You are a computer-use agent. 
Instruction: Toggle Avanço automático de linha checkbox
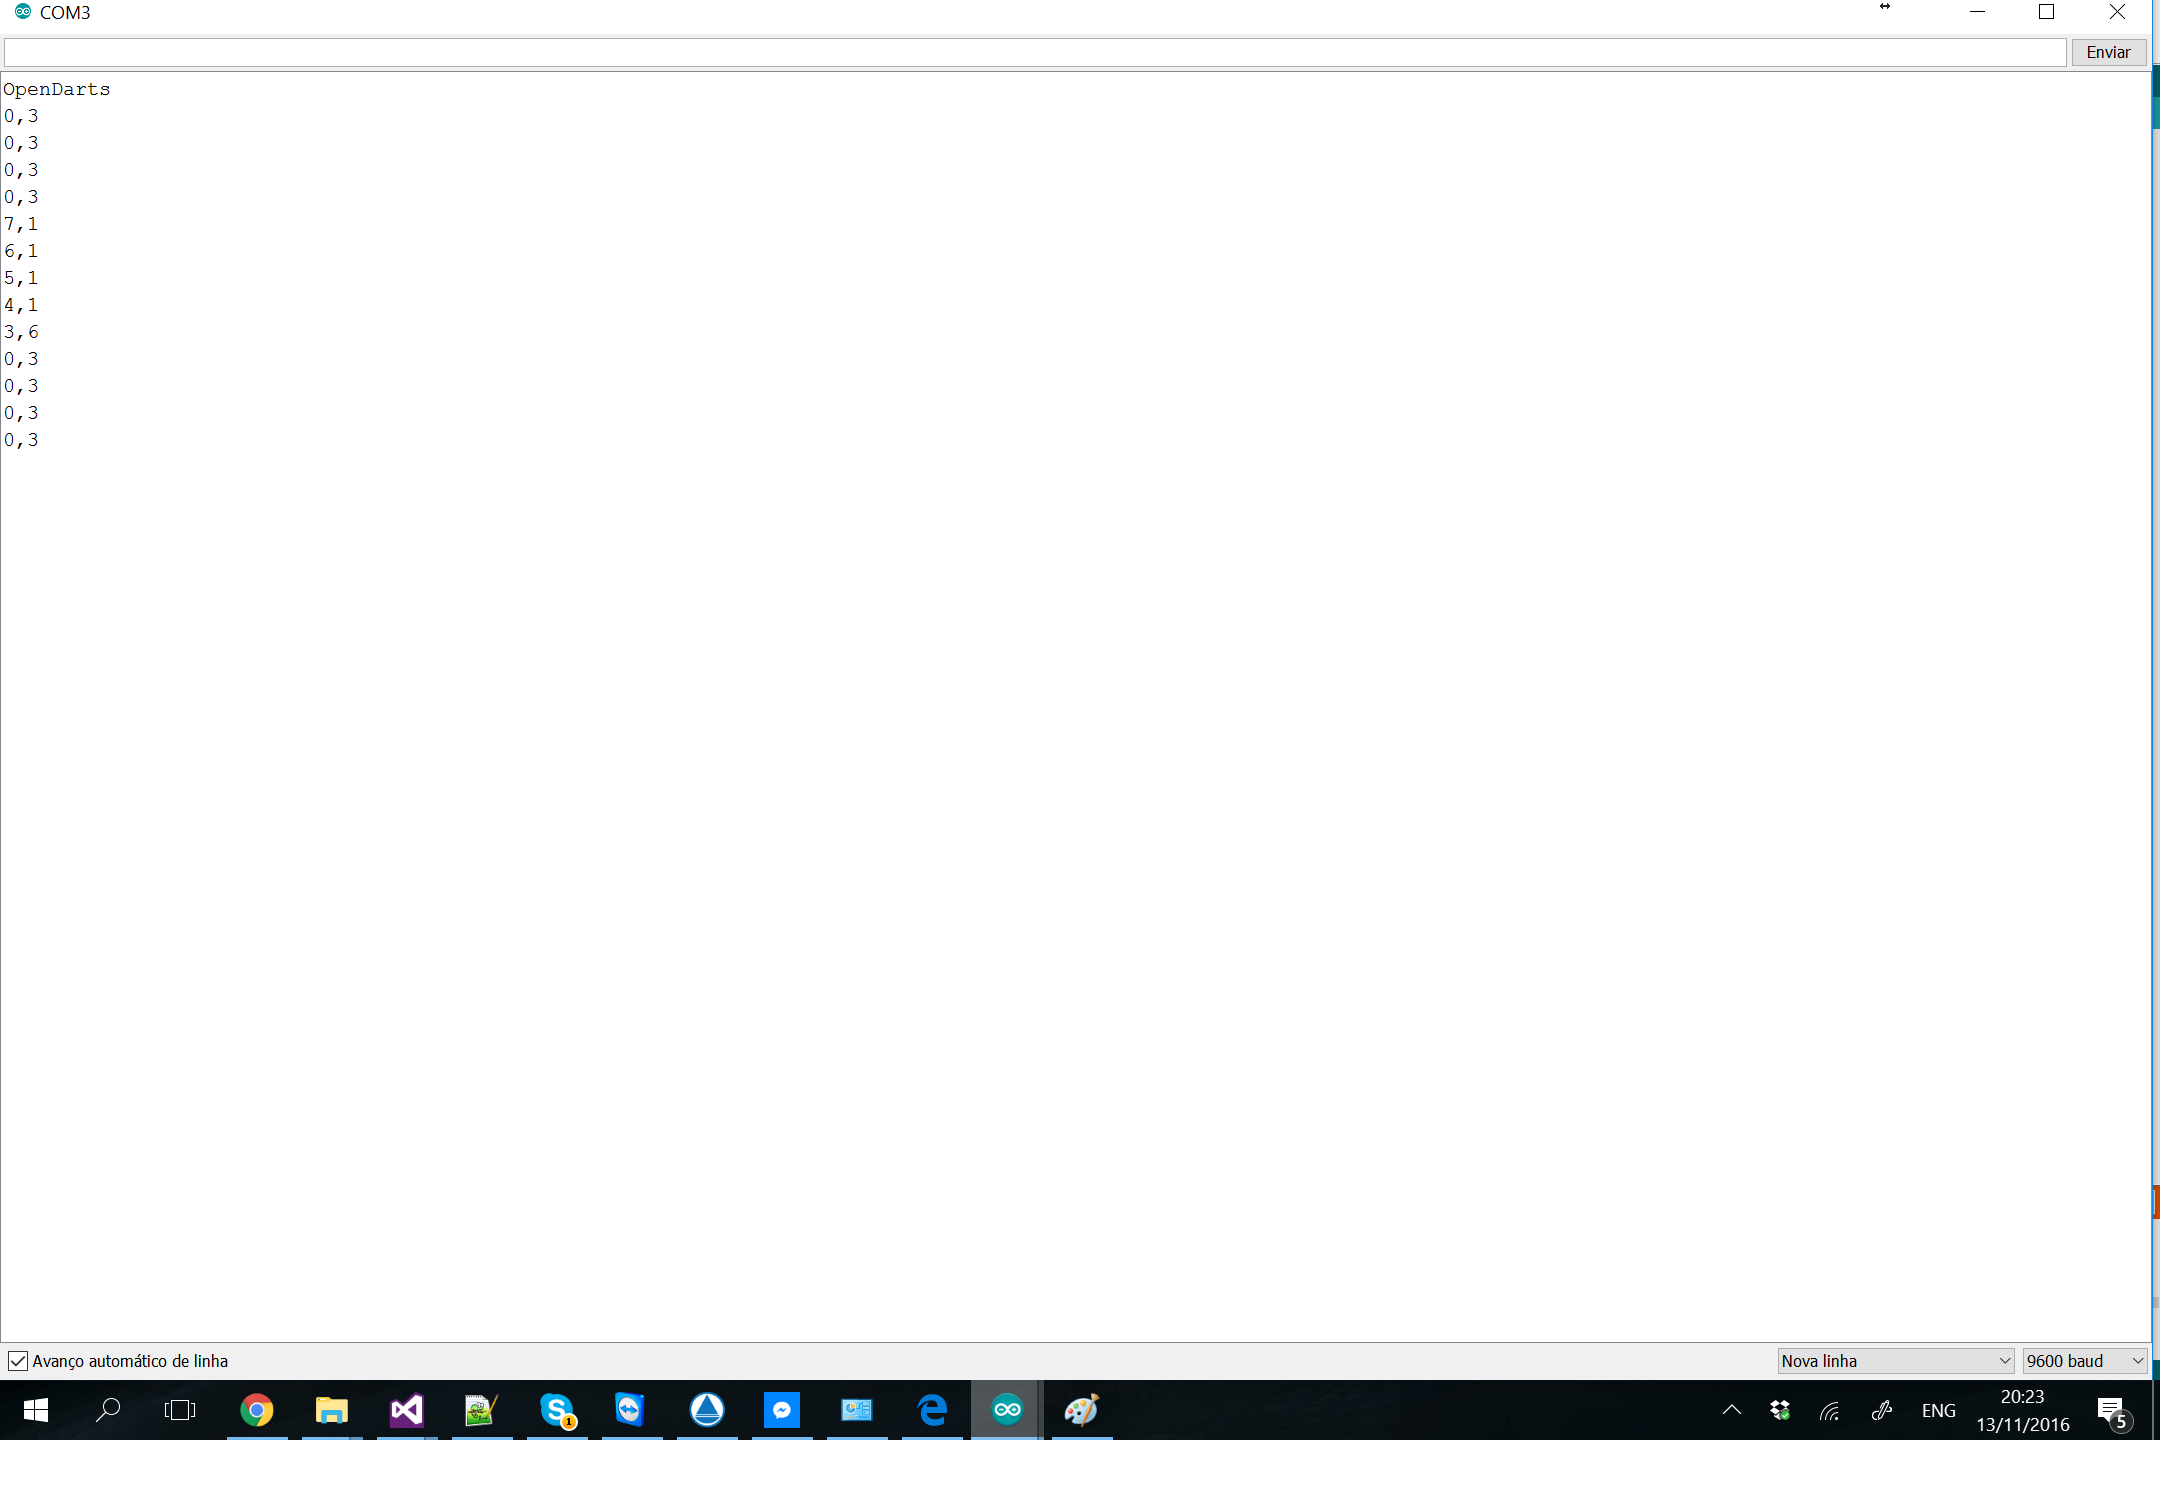18,1361
